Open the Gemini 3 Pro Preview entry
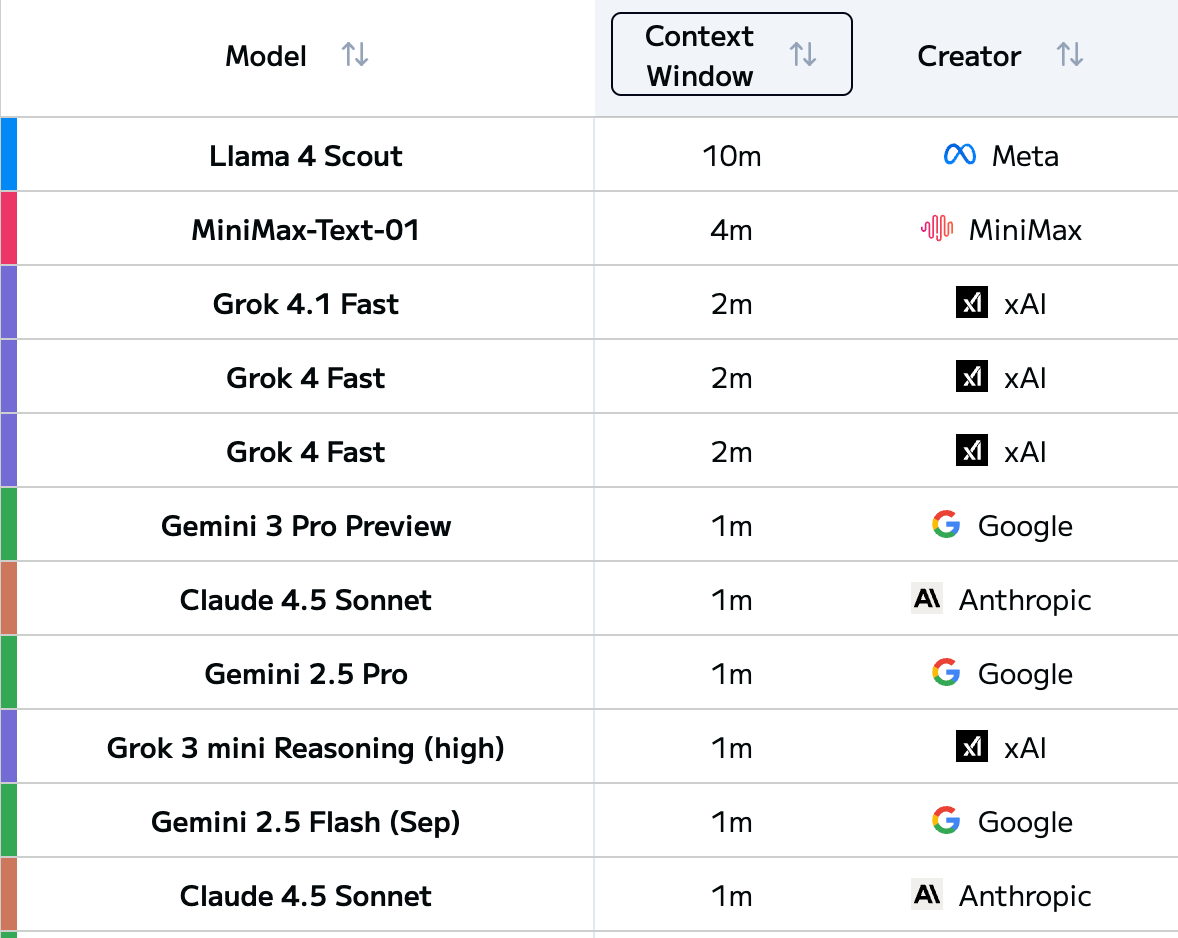The image size is (1178, 938). [306, 526]
